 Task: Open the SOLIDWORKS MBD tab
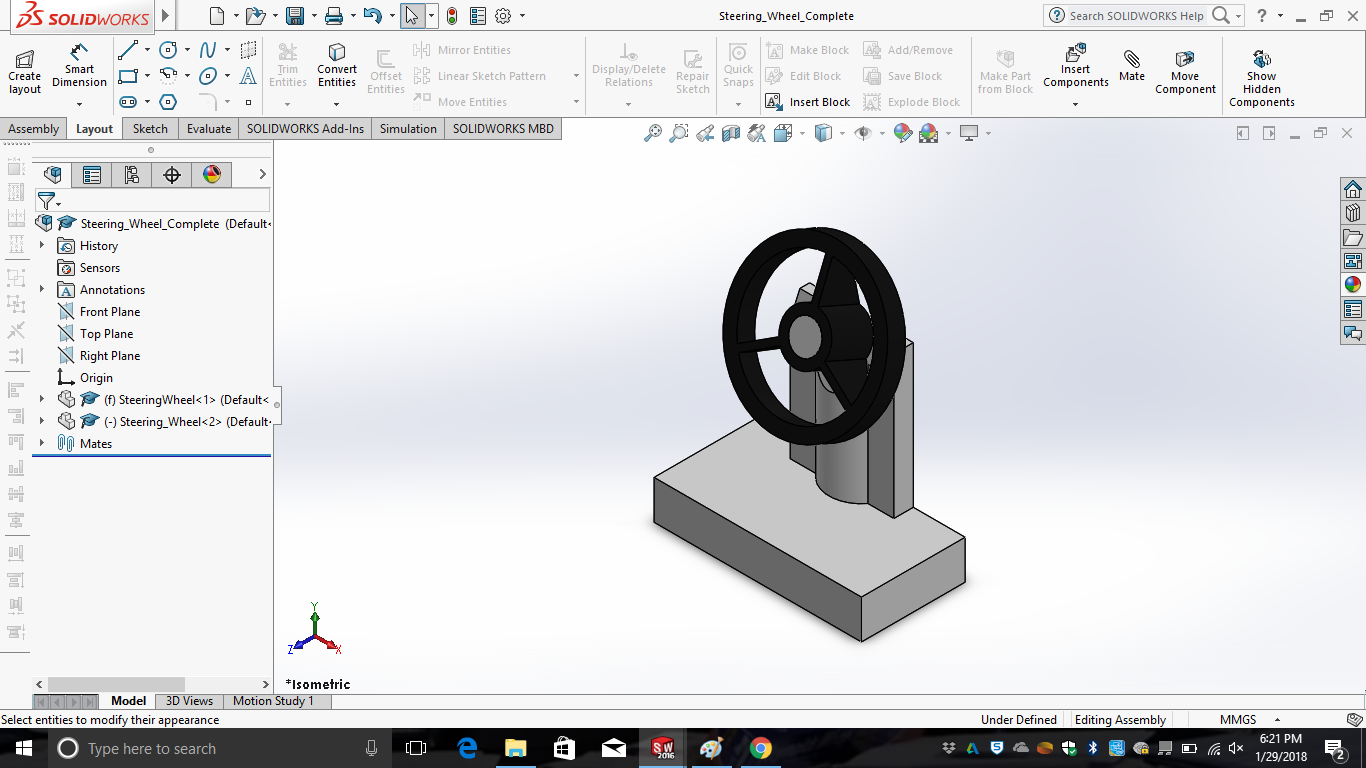(x=503, y=129)
